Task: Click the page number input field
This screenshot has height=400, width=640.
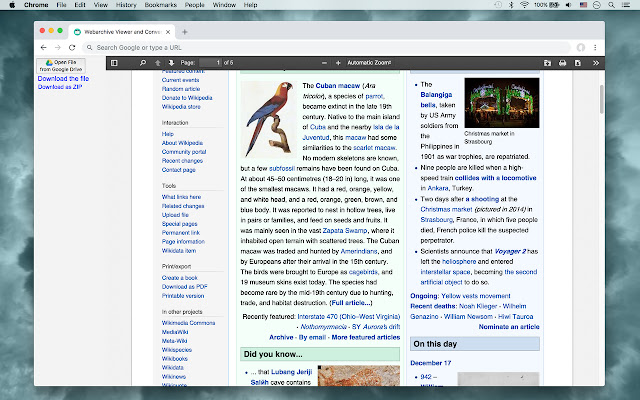Action: click(209, 63)
